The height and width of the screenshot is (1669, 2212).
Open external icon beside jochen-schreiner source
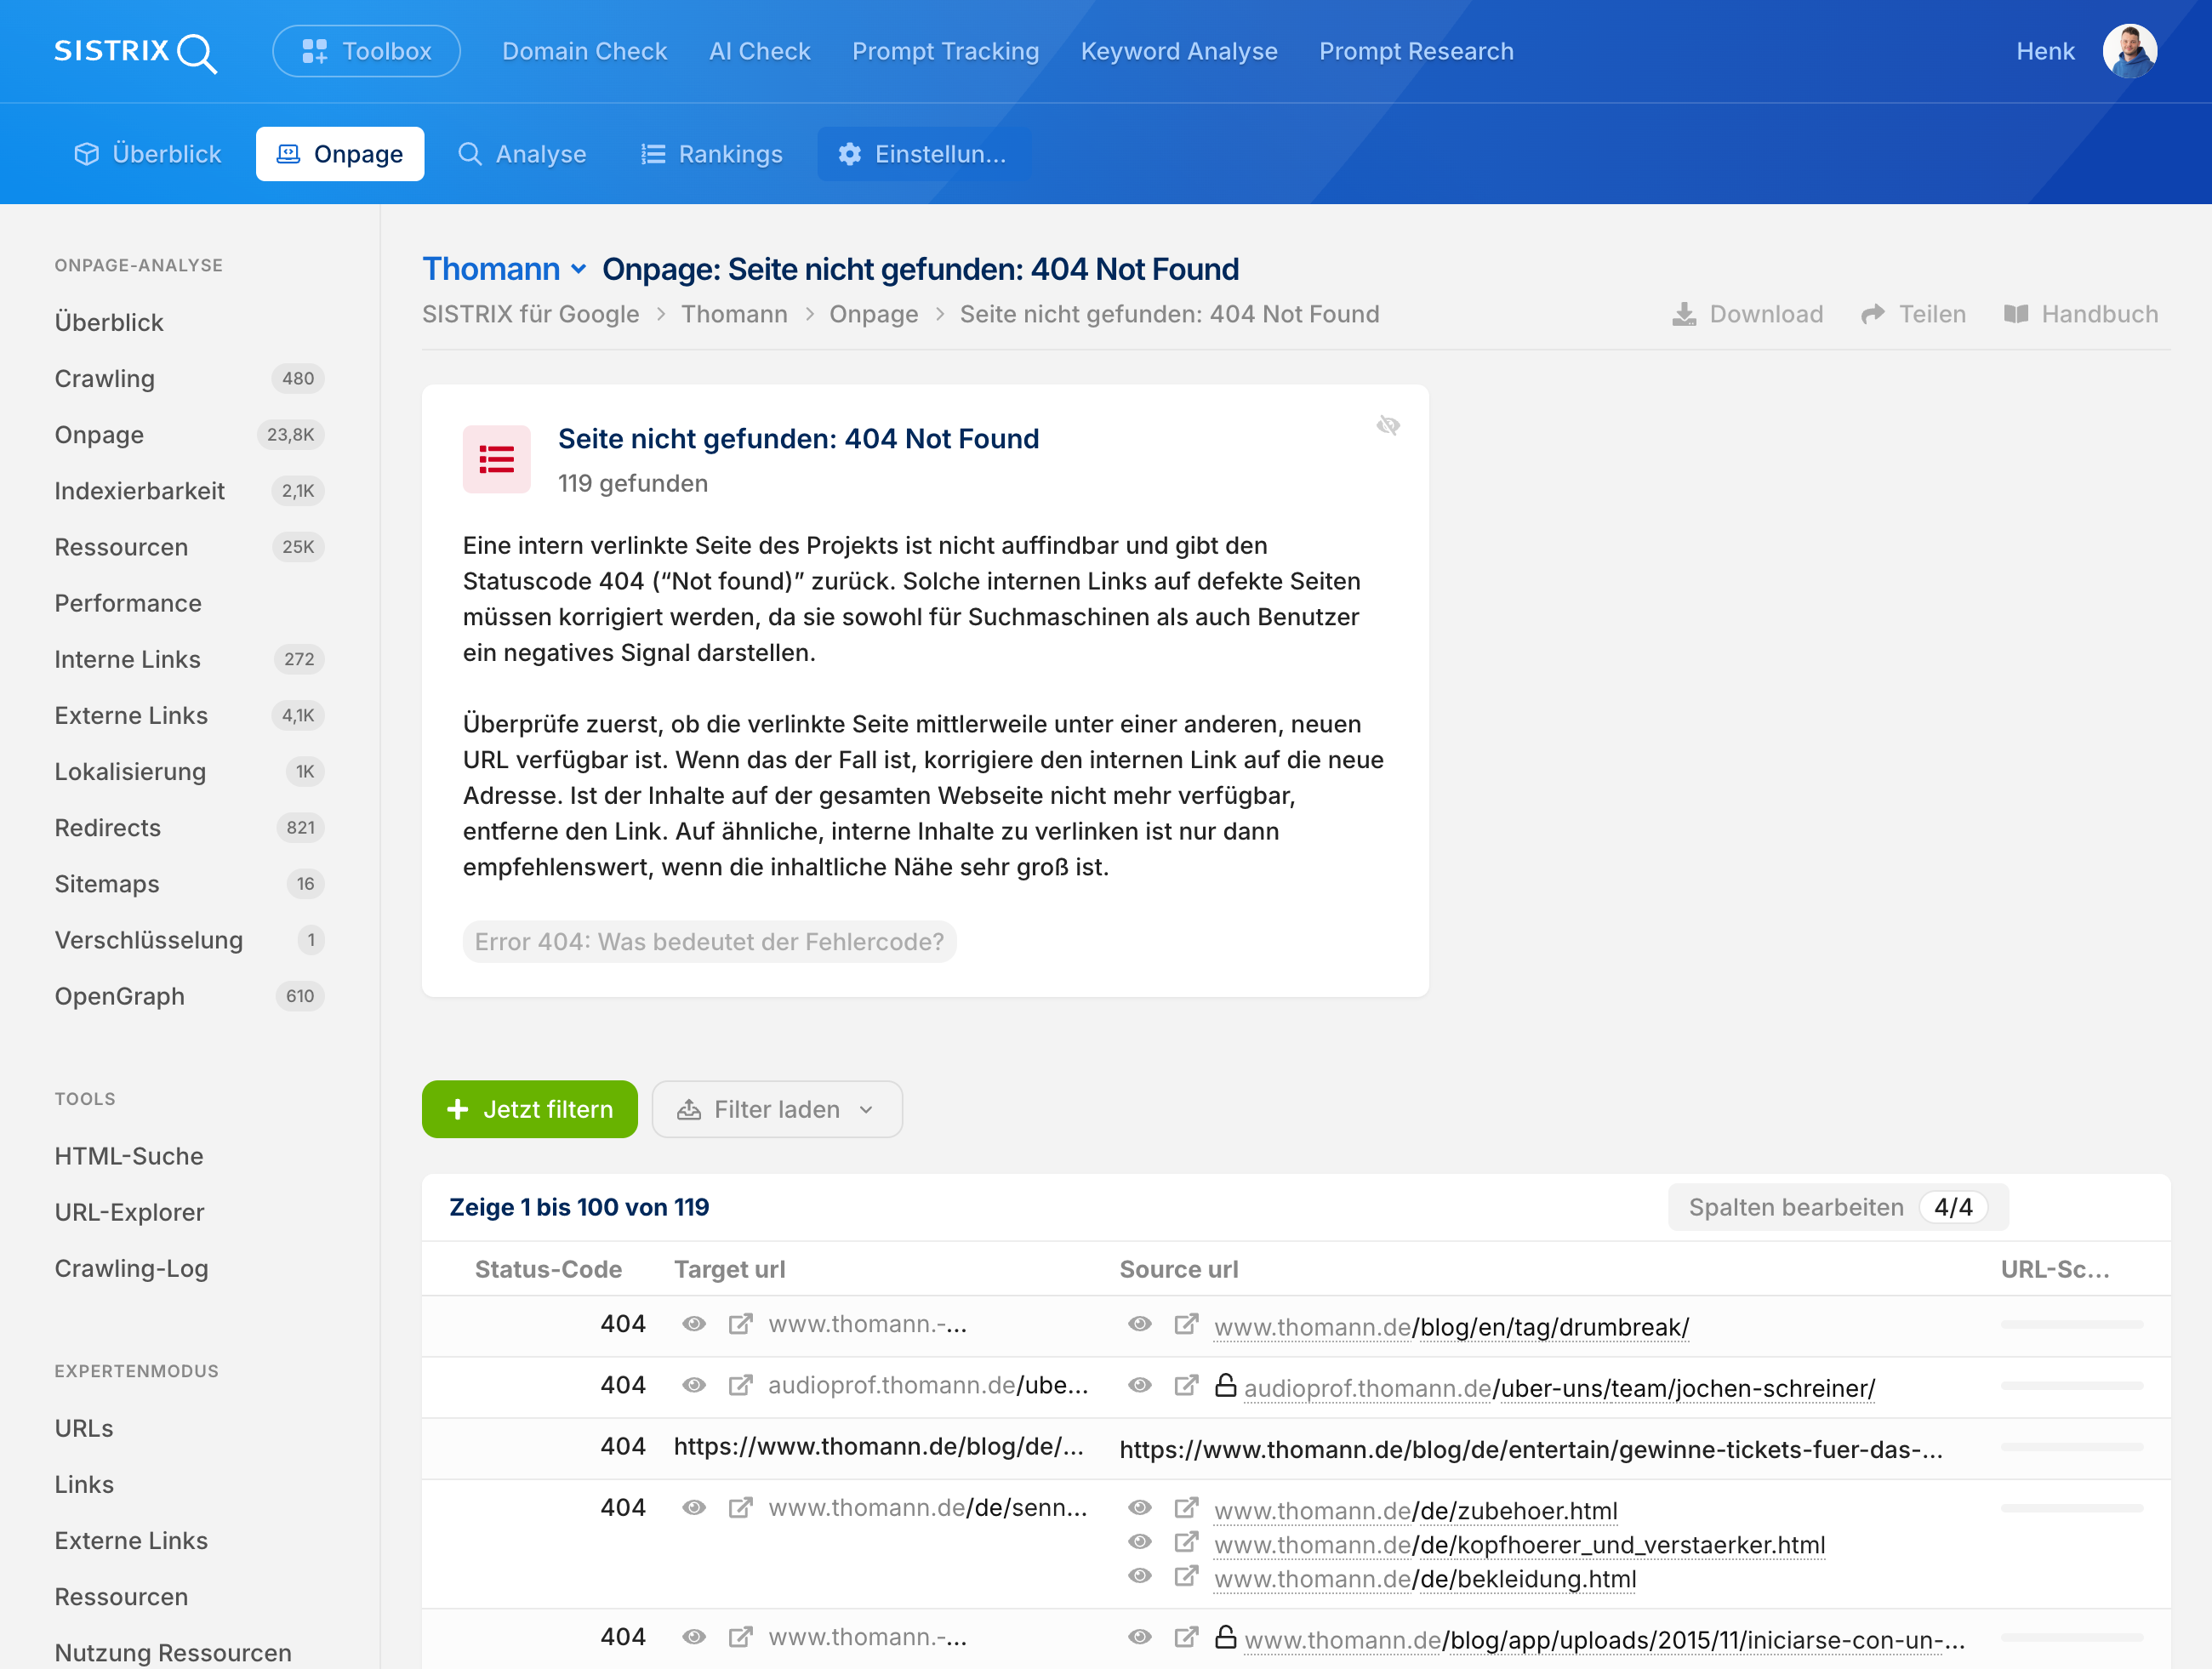click(x=1186, y=1385)
